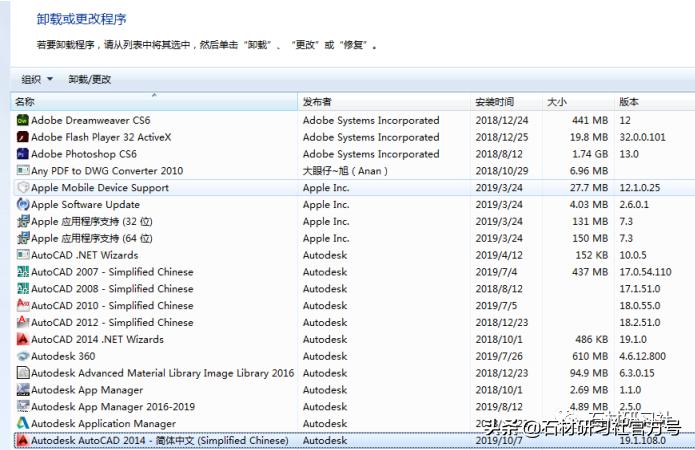Image resolution: width=695 pixels, height=450 pixels.
Task: Select AutoCAD 2010 - Simplified Chinese text
Action: click(112, 305)
